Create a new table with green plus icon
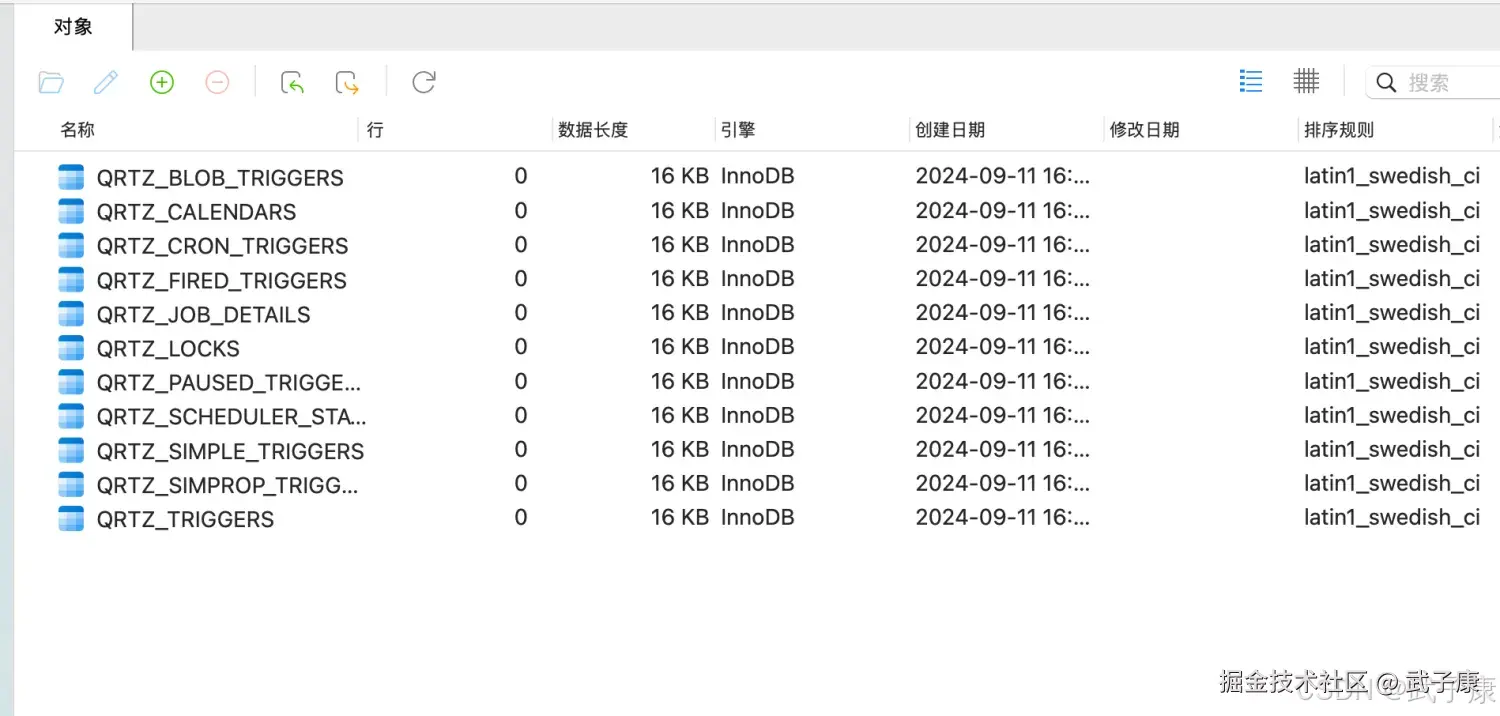The height and width of the screenshot is (716, 1500). point(161,82)
